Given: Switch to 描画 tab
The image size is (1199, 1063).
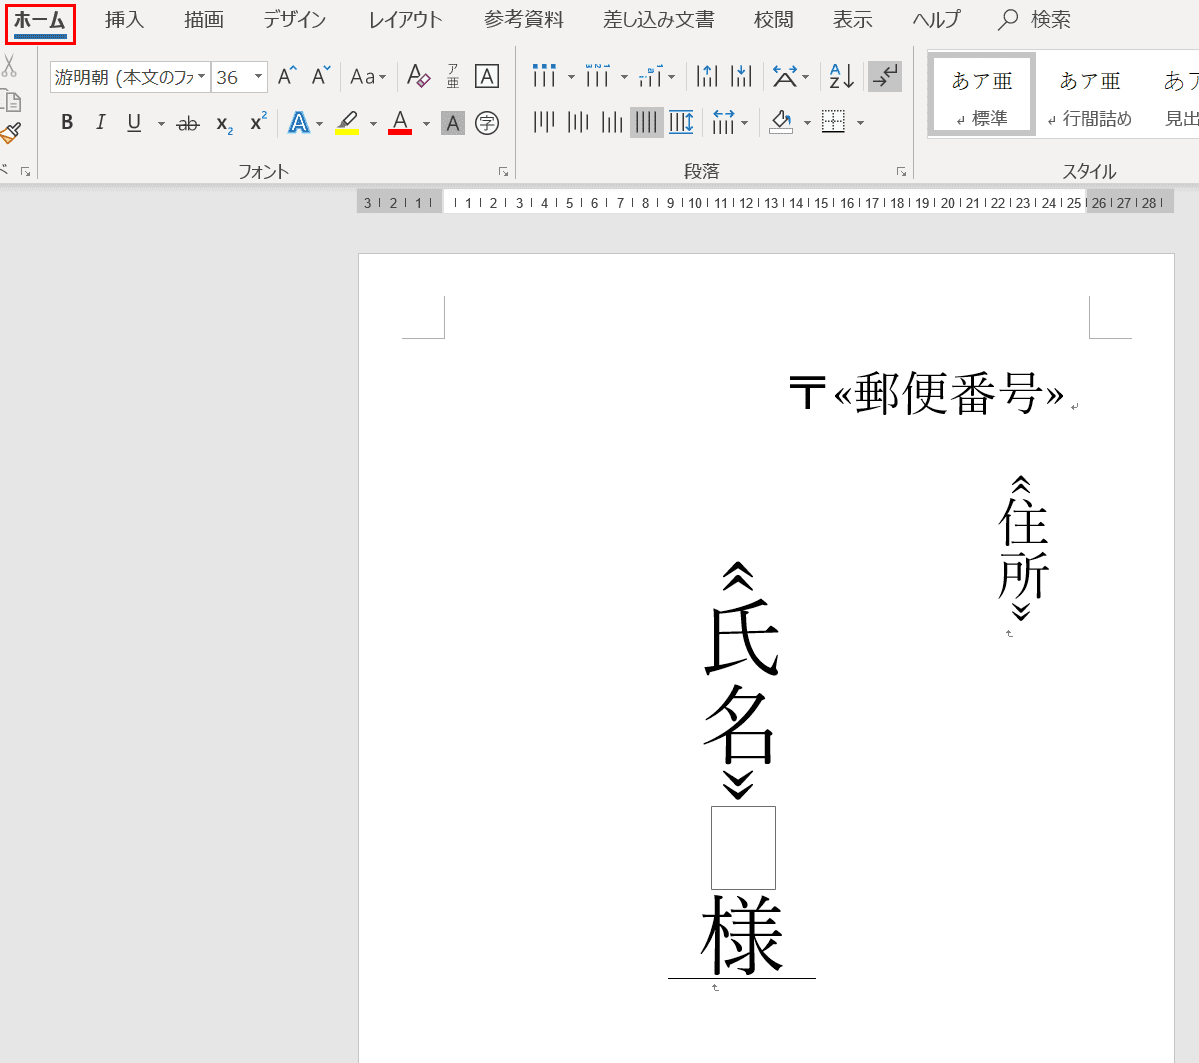Looking at the screenshot, I should [203, 20].
